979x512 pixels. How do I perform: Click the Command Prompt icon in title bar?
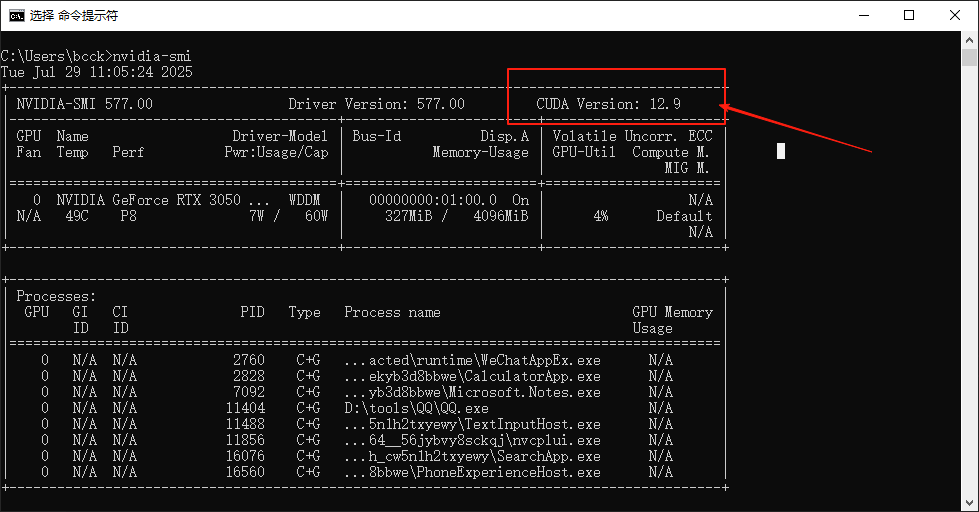click(x=16, y=15)
